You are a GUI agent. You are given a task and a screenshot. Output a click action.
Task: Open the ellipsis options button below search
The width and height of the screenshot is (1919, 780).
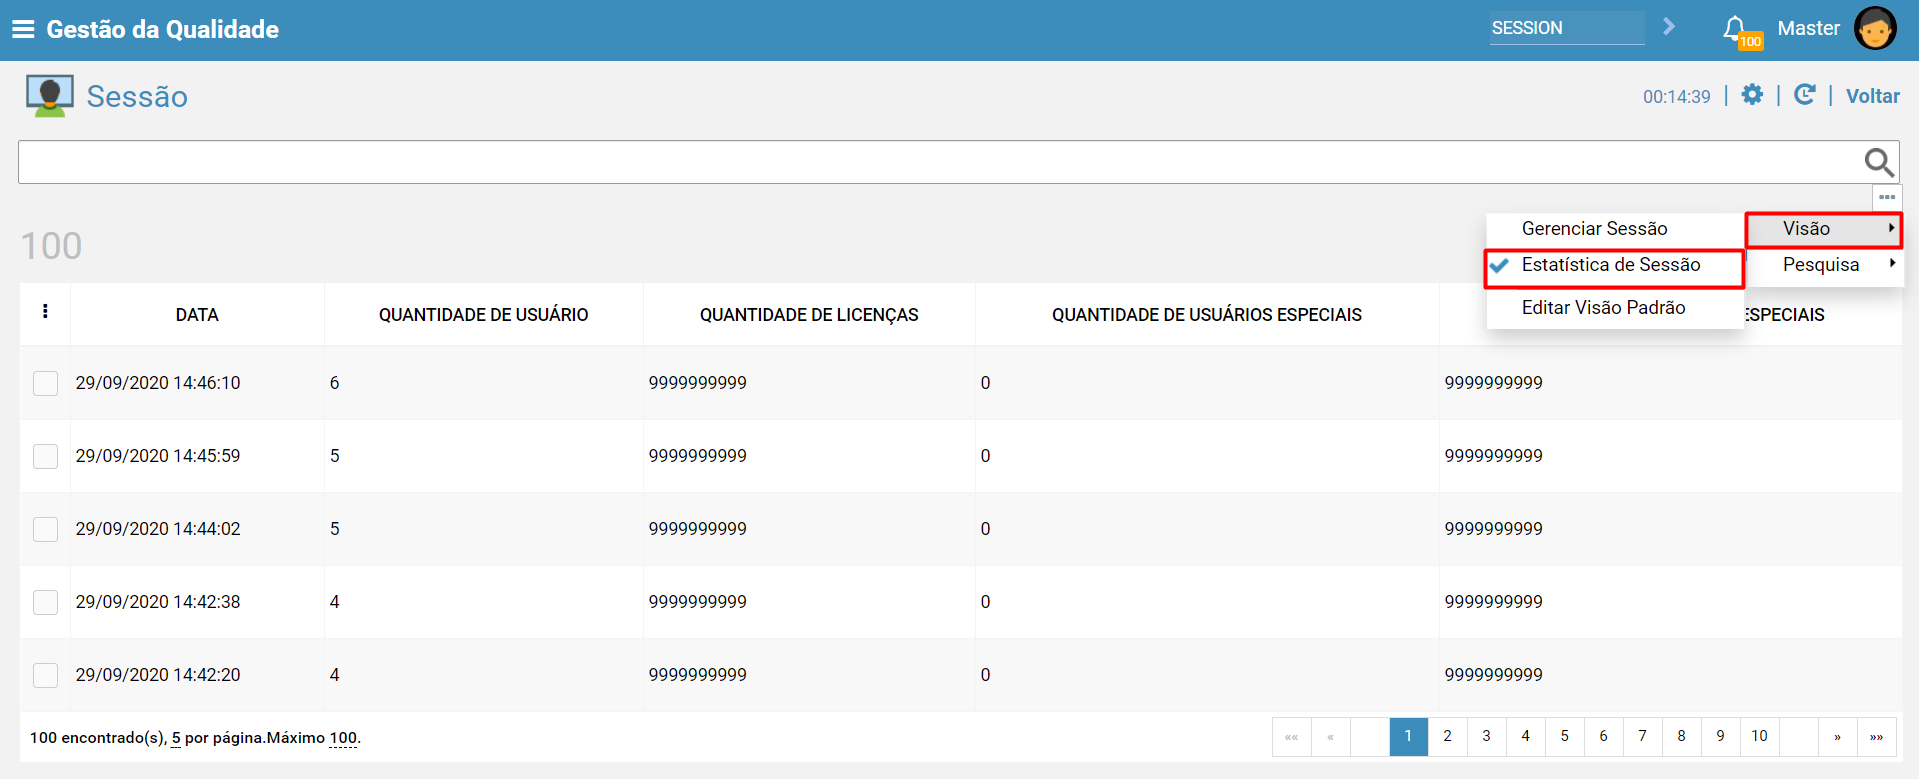[x=1887, y=197]
